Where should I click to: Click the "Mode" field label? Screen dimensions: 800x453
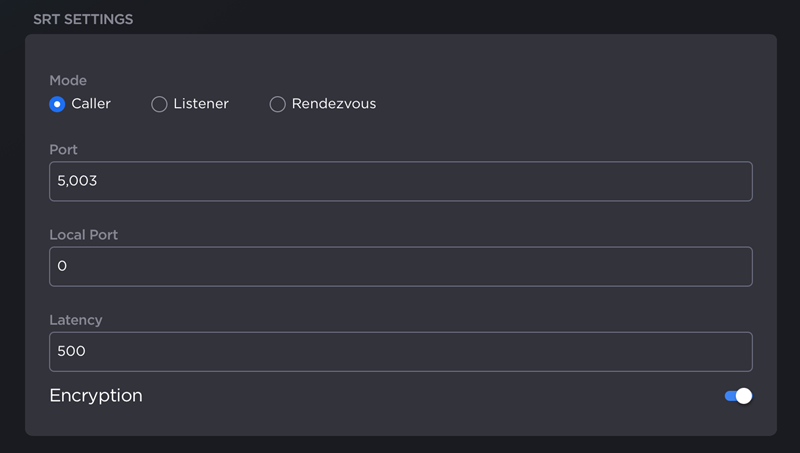(x=68, y=80)
